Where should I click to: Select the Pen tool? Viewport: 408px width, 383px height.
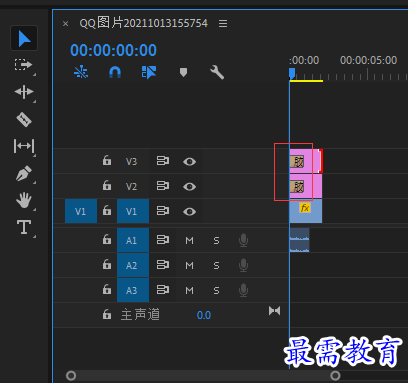click(x=24, y=173)
